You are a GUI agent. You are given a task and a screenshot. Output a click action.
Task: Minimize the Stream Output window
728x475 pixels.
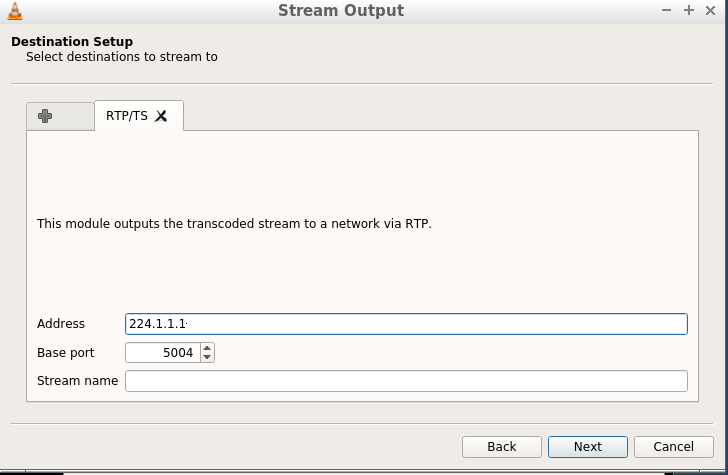666,10
